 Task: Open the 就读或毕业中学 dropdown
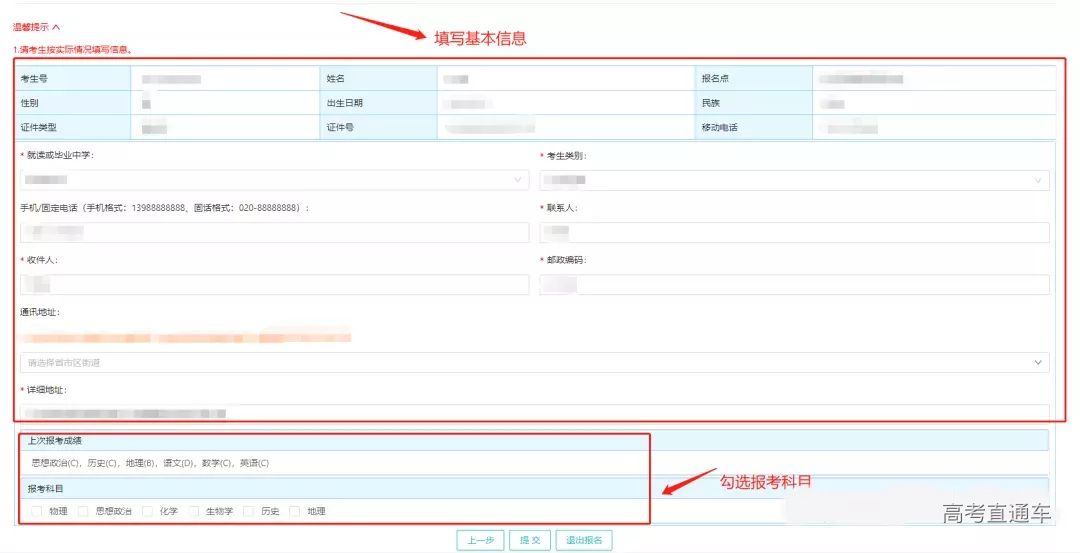pos(274,180)
